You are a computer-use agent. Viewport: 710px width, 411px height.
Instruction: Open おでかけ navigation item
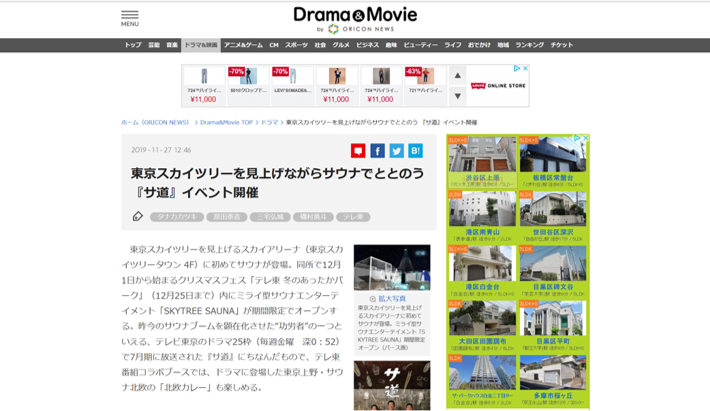pos(479,45)
